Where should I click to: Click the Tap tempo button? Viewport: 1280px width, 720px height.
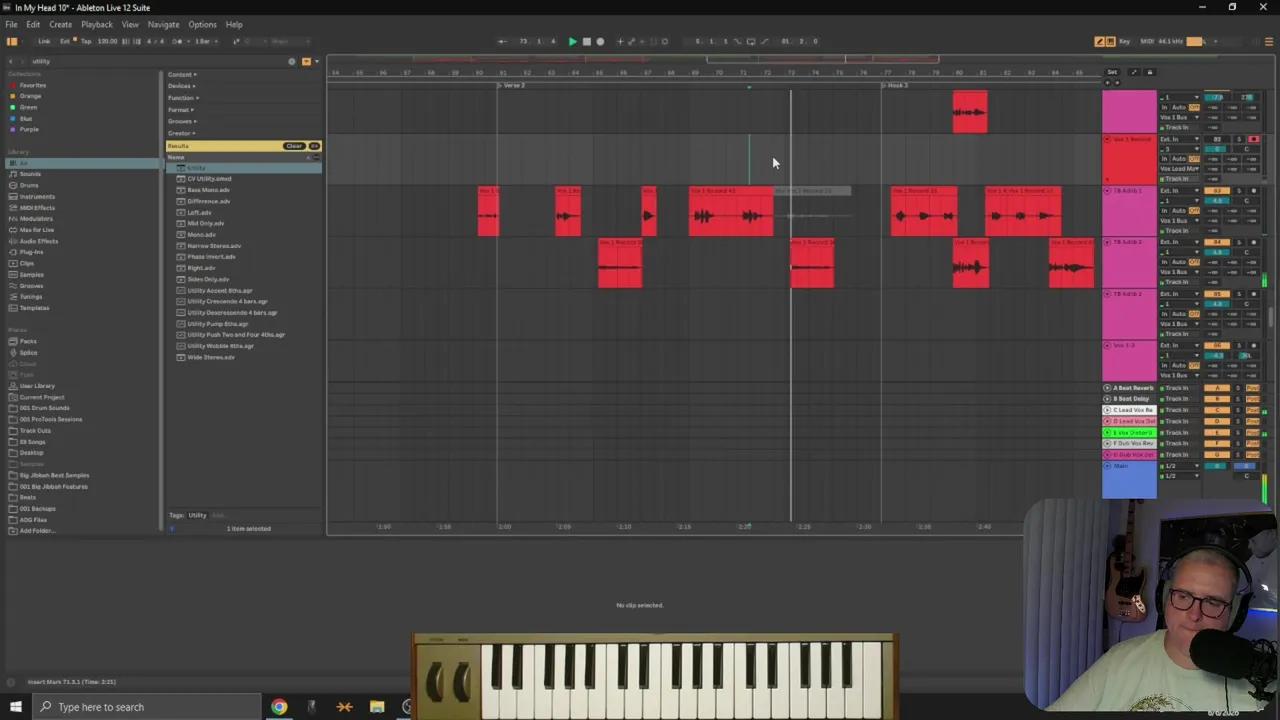(x=86, y=41)
